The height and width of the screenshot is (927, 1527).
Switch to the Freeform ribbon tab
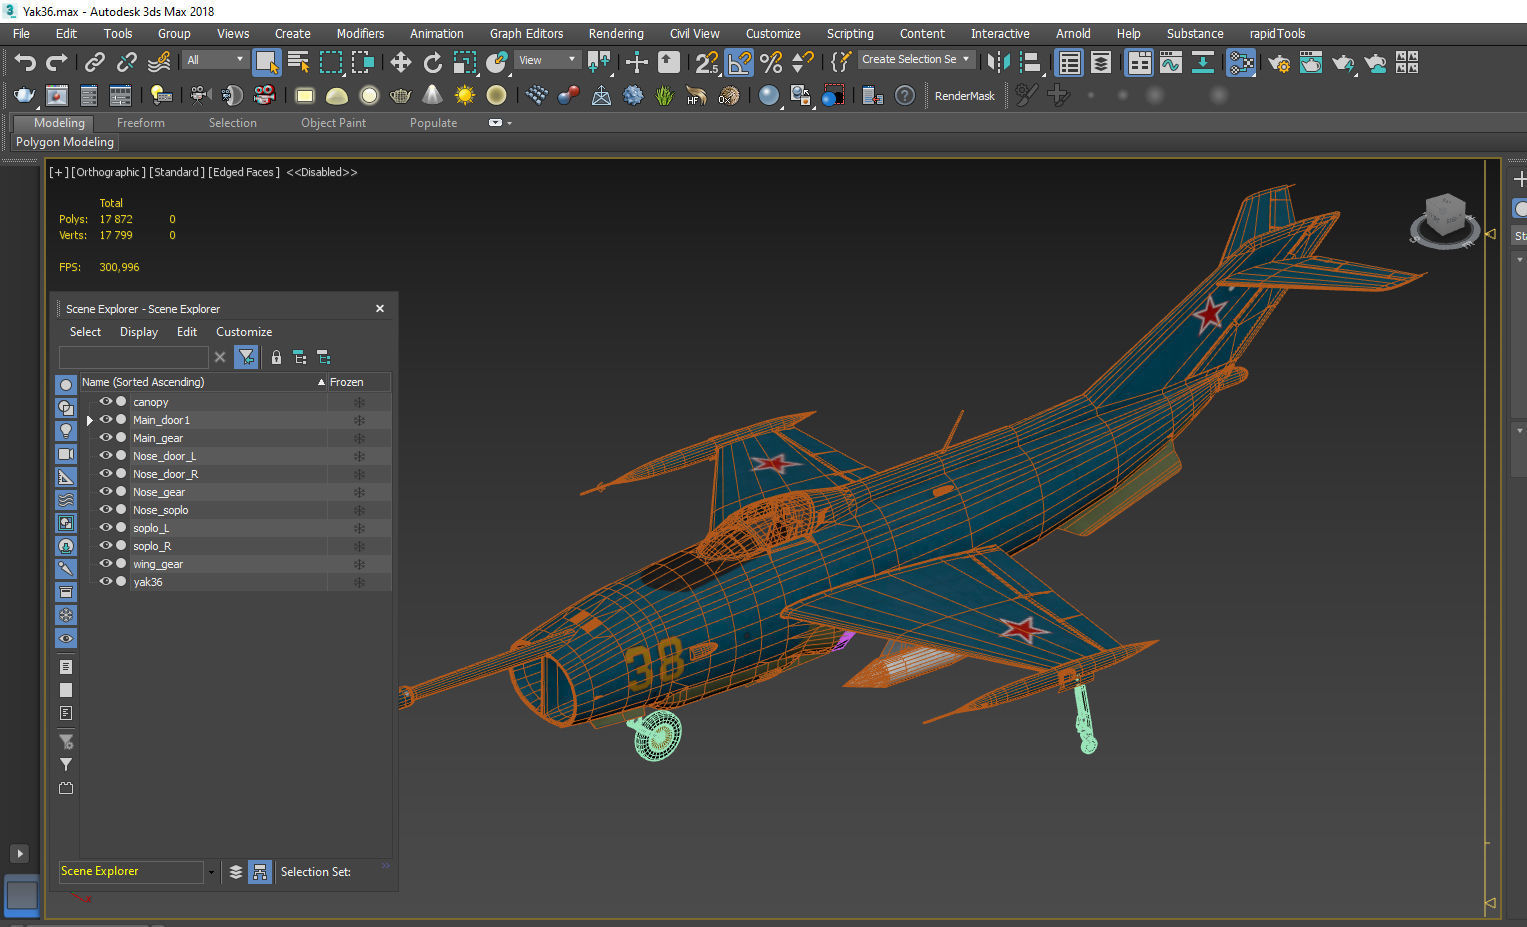(141, 123)
